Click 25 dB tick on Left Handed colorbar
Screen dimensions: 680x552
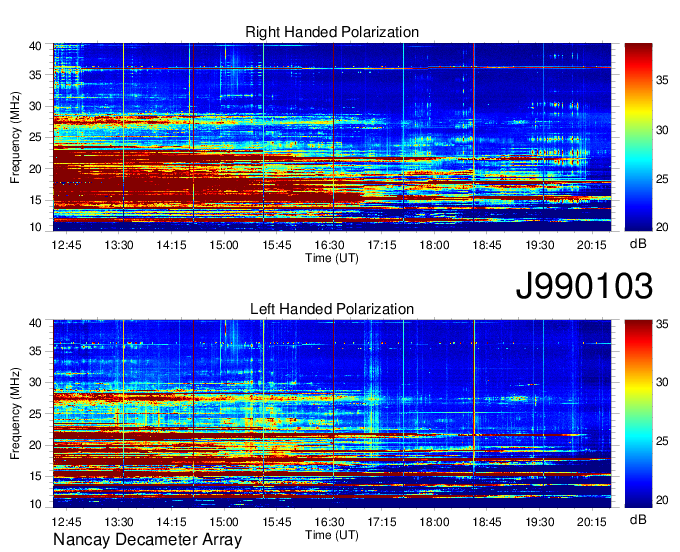662,441
